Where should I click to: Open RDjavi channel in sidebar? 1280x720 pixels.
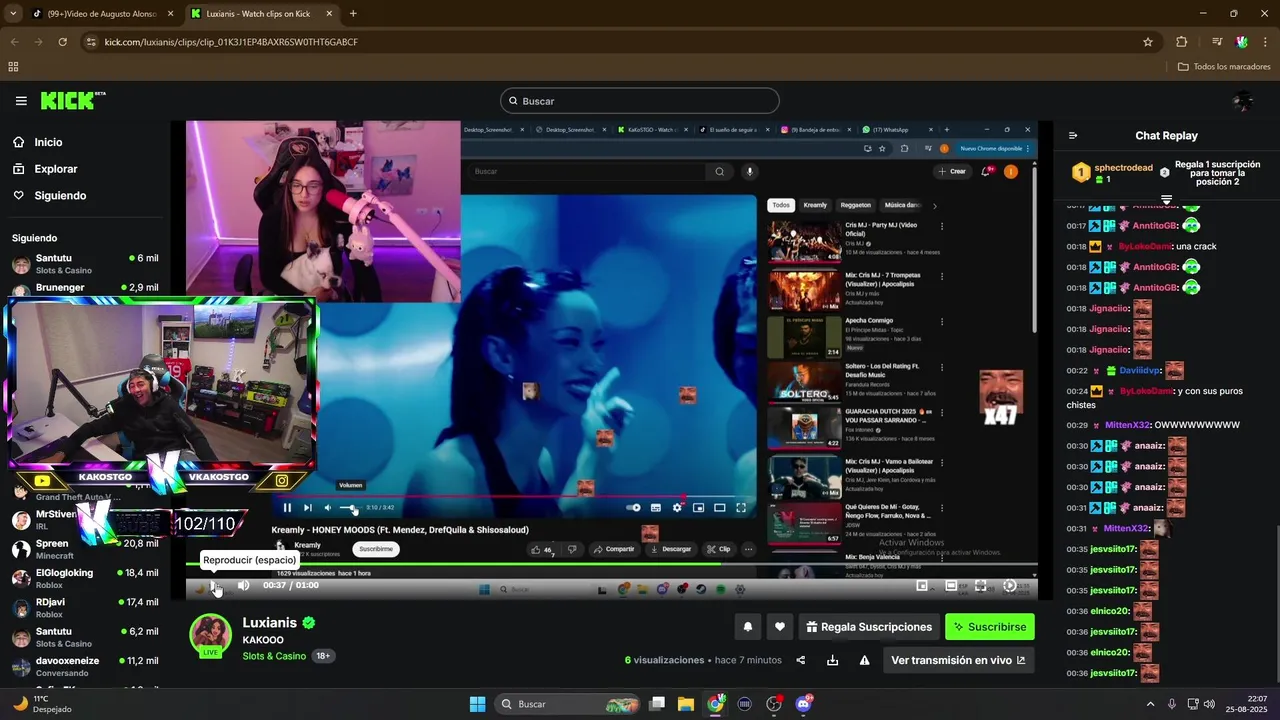[84, 608]
